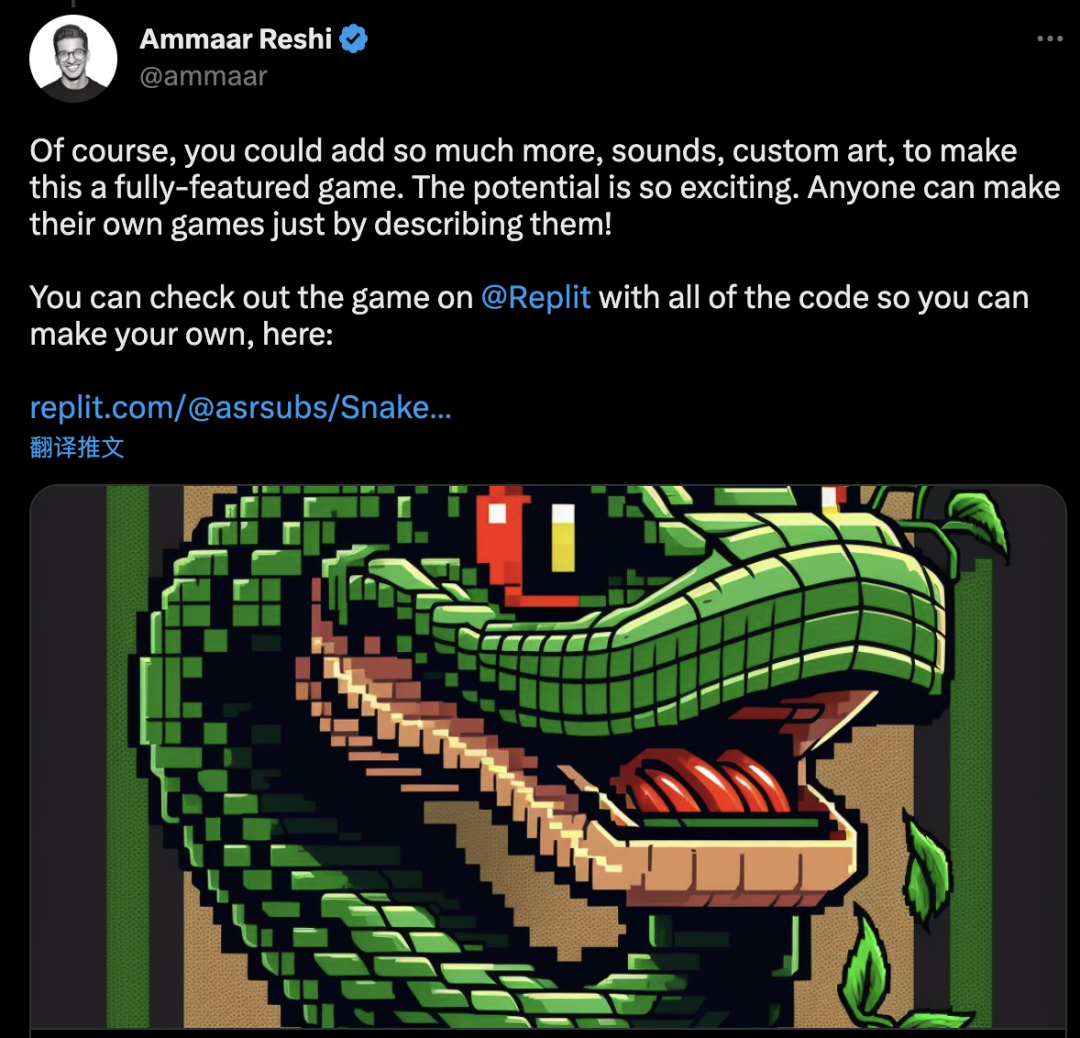This screenshot has width=1080, height=1038.
Task: Click the snake's yellow and white eye
Action: pos(563,537)
